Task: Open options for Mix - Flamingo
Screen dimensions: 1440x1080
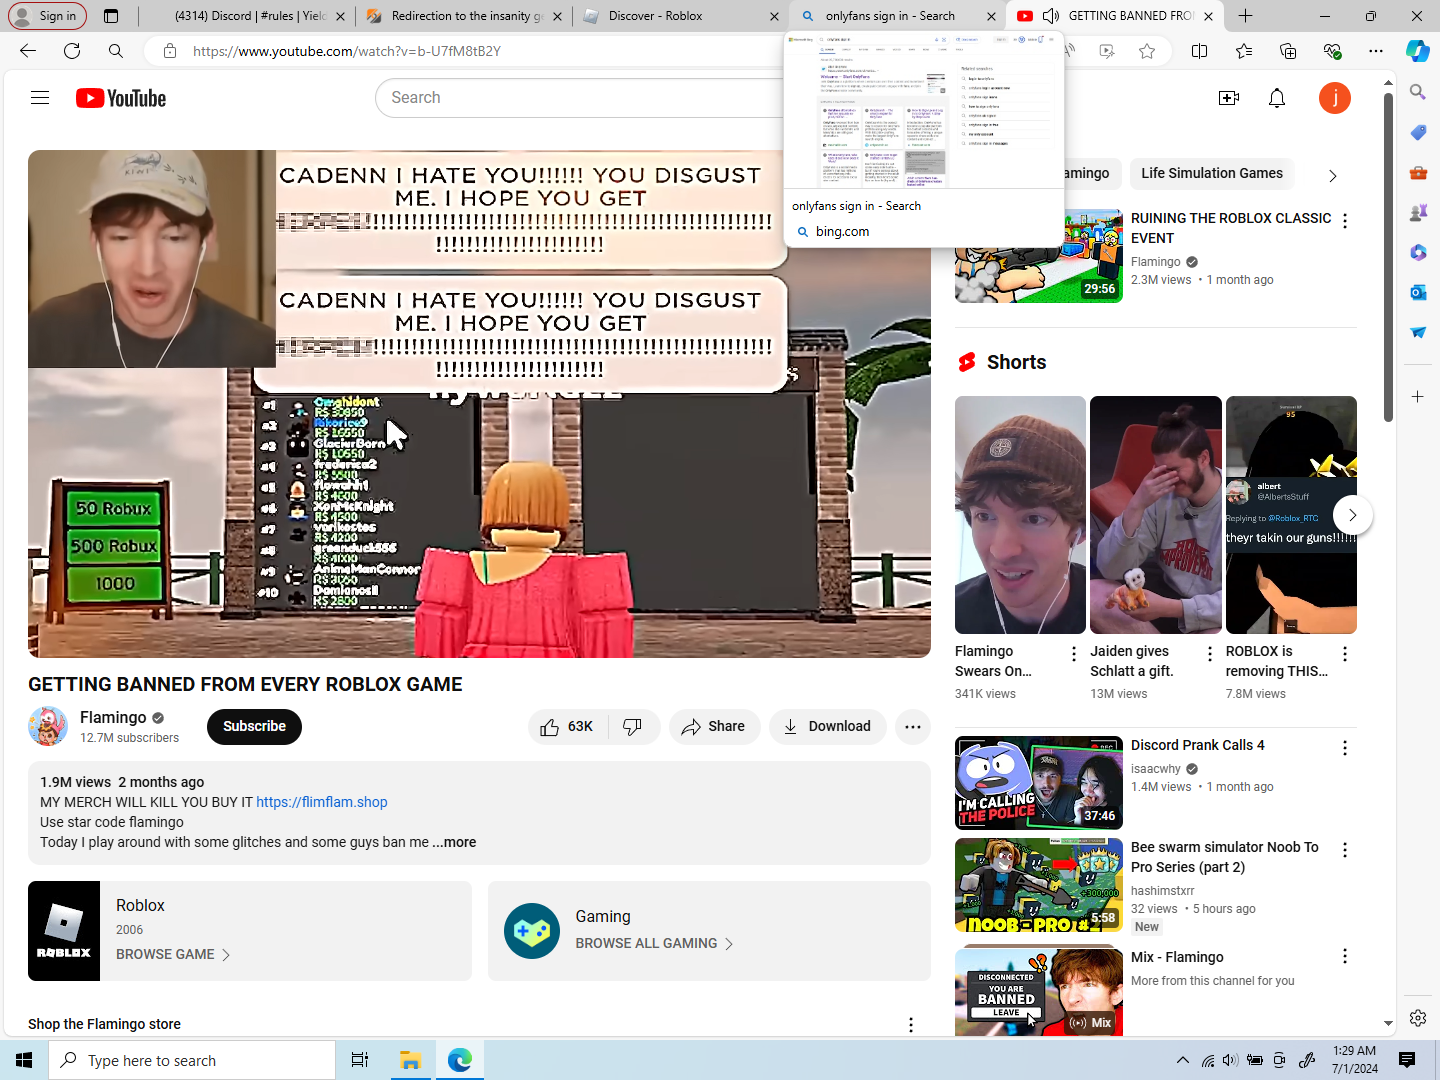Action: [1345, 957]
